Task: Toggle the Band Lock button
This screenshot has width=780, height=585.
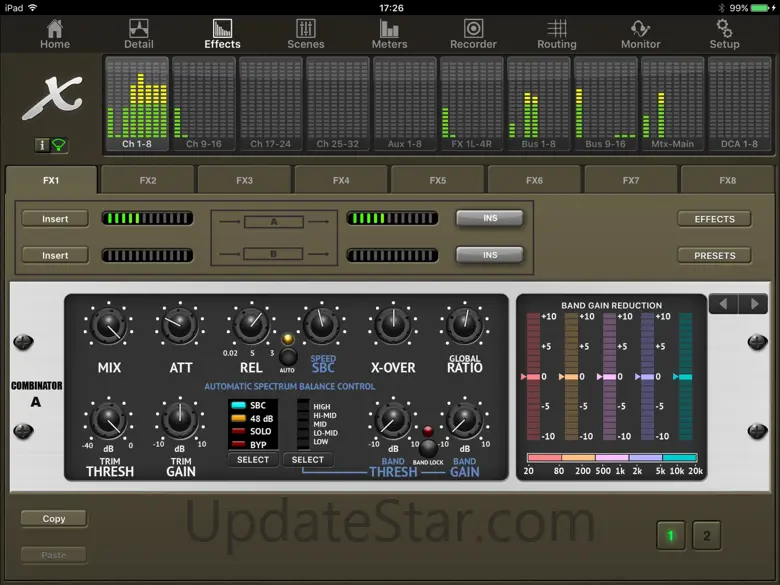Action: pos(428,448)
